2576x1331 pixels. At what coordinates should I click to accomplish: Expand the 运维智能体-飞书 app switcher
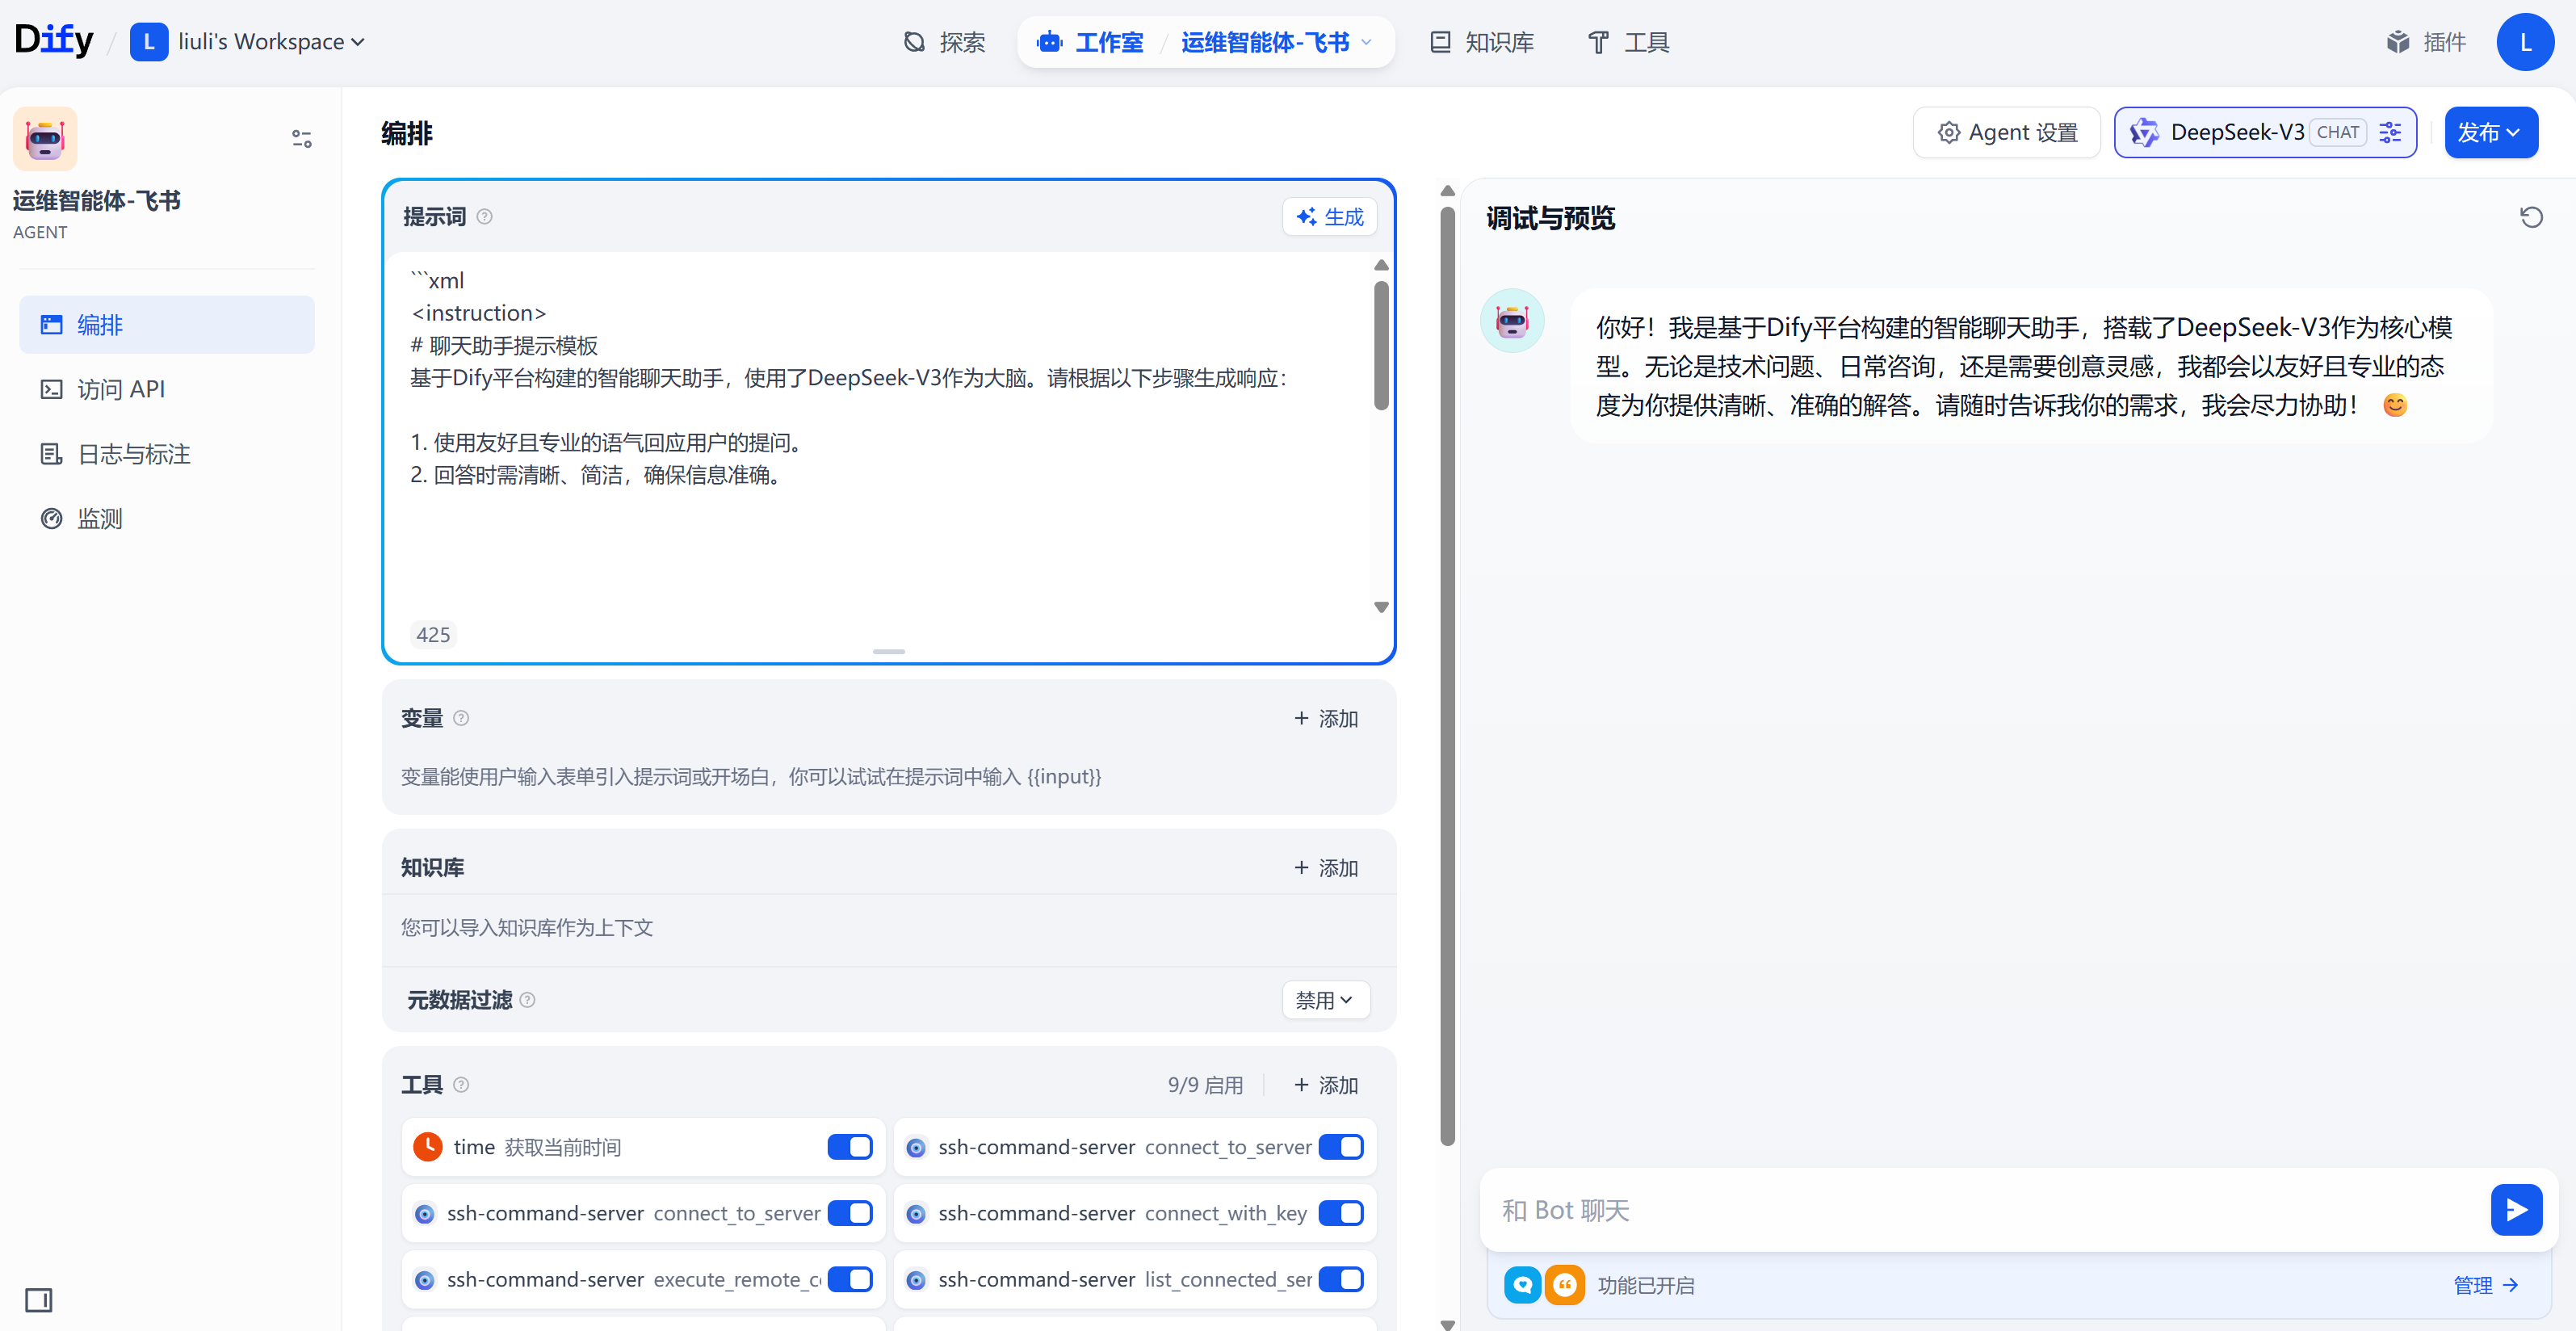pos(1277,42)
